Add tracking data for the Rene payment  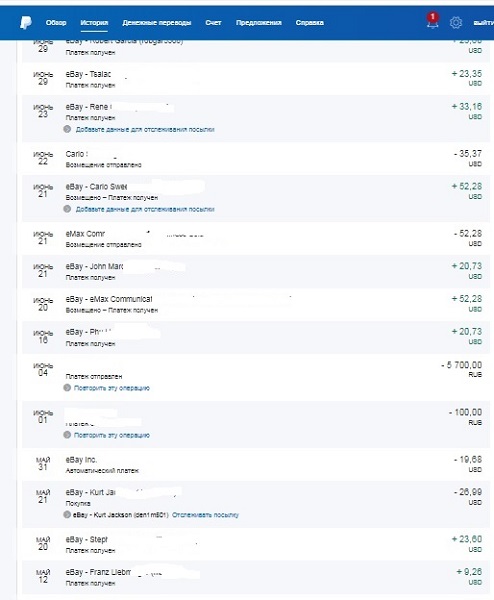point(145,129)
